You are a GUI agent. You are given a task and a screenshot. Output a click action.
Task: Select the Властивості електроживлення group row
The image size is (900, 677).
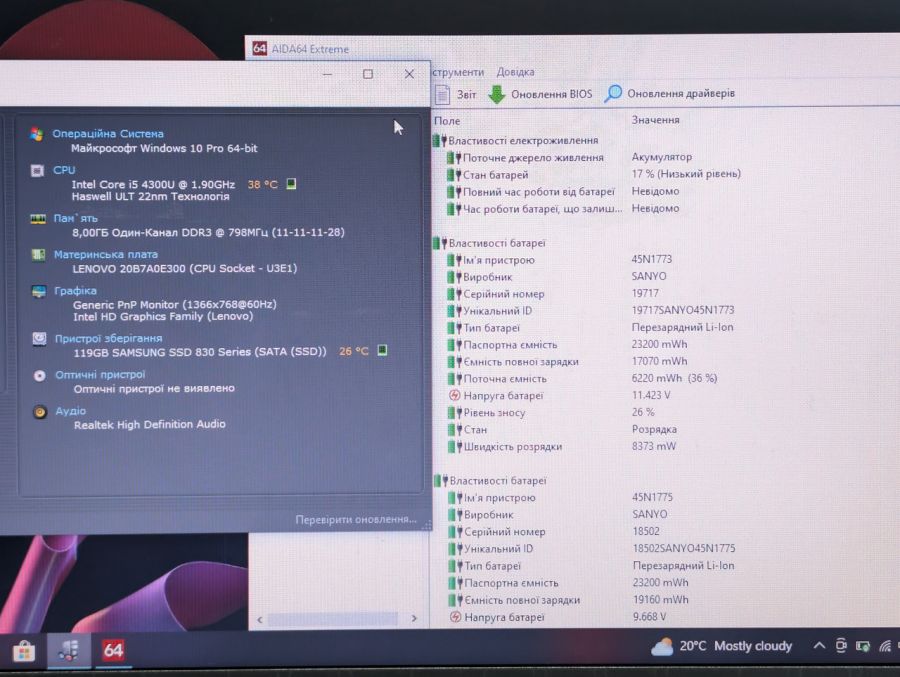pos(515,140)
